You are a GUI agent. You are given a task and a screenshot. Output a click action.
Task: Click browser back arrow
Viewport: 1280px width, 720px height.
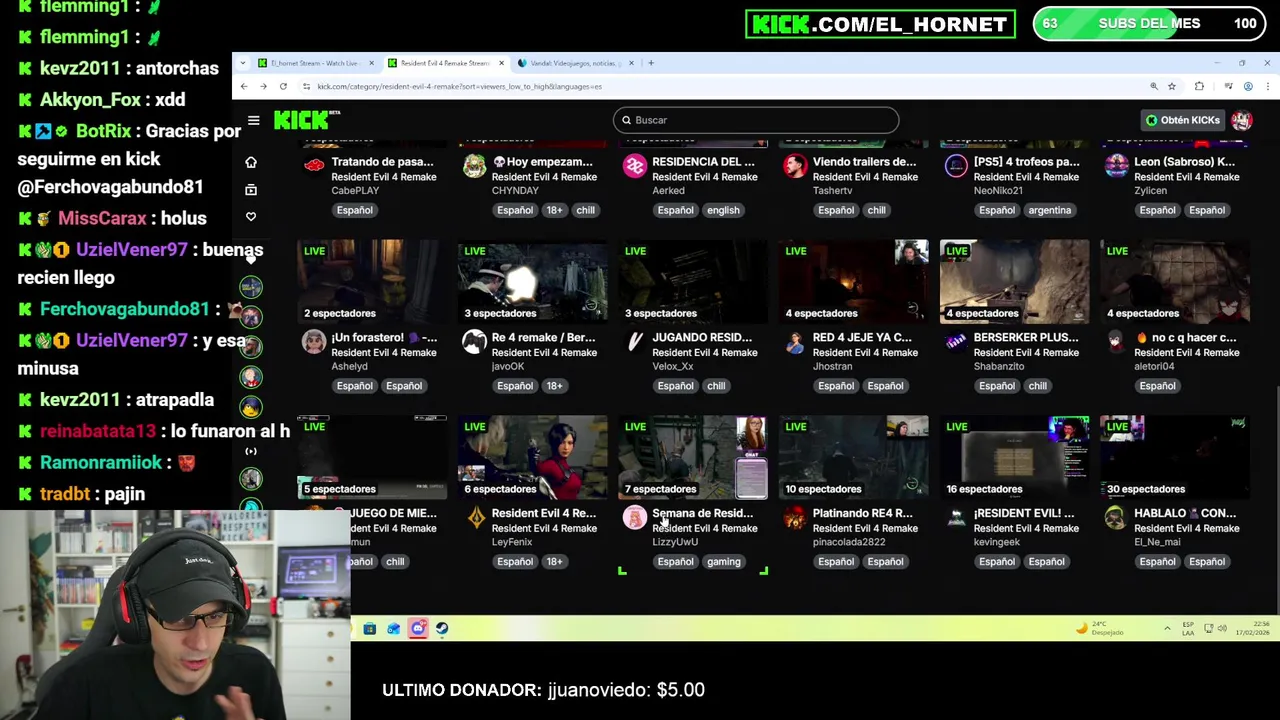pos(244,86)
